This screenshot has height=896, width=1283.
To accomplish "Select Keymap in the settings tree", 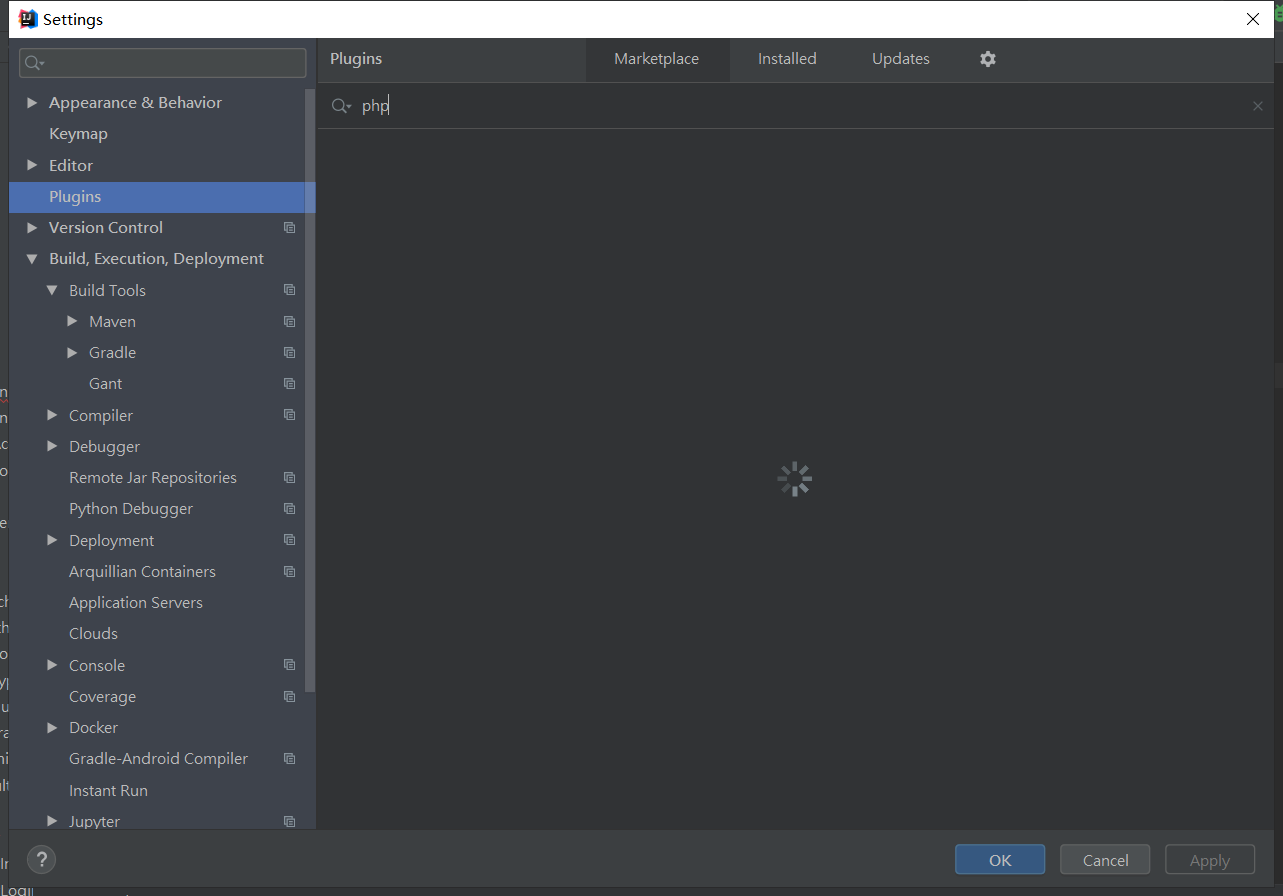I will click(x=78, y=134).
